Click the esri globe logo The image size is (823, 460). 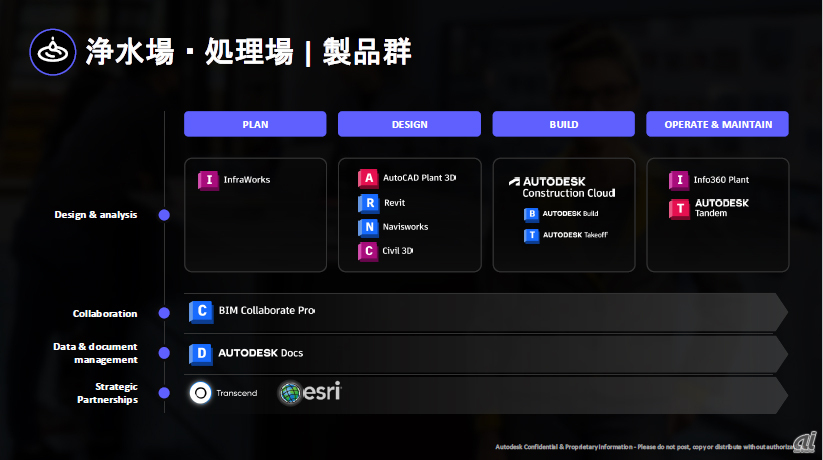pyautogui.click(x=290, y=393)
